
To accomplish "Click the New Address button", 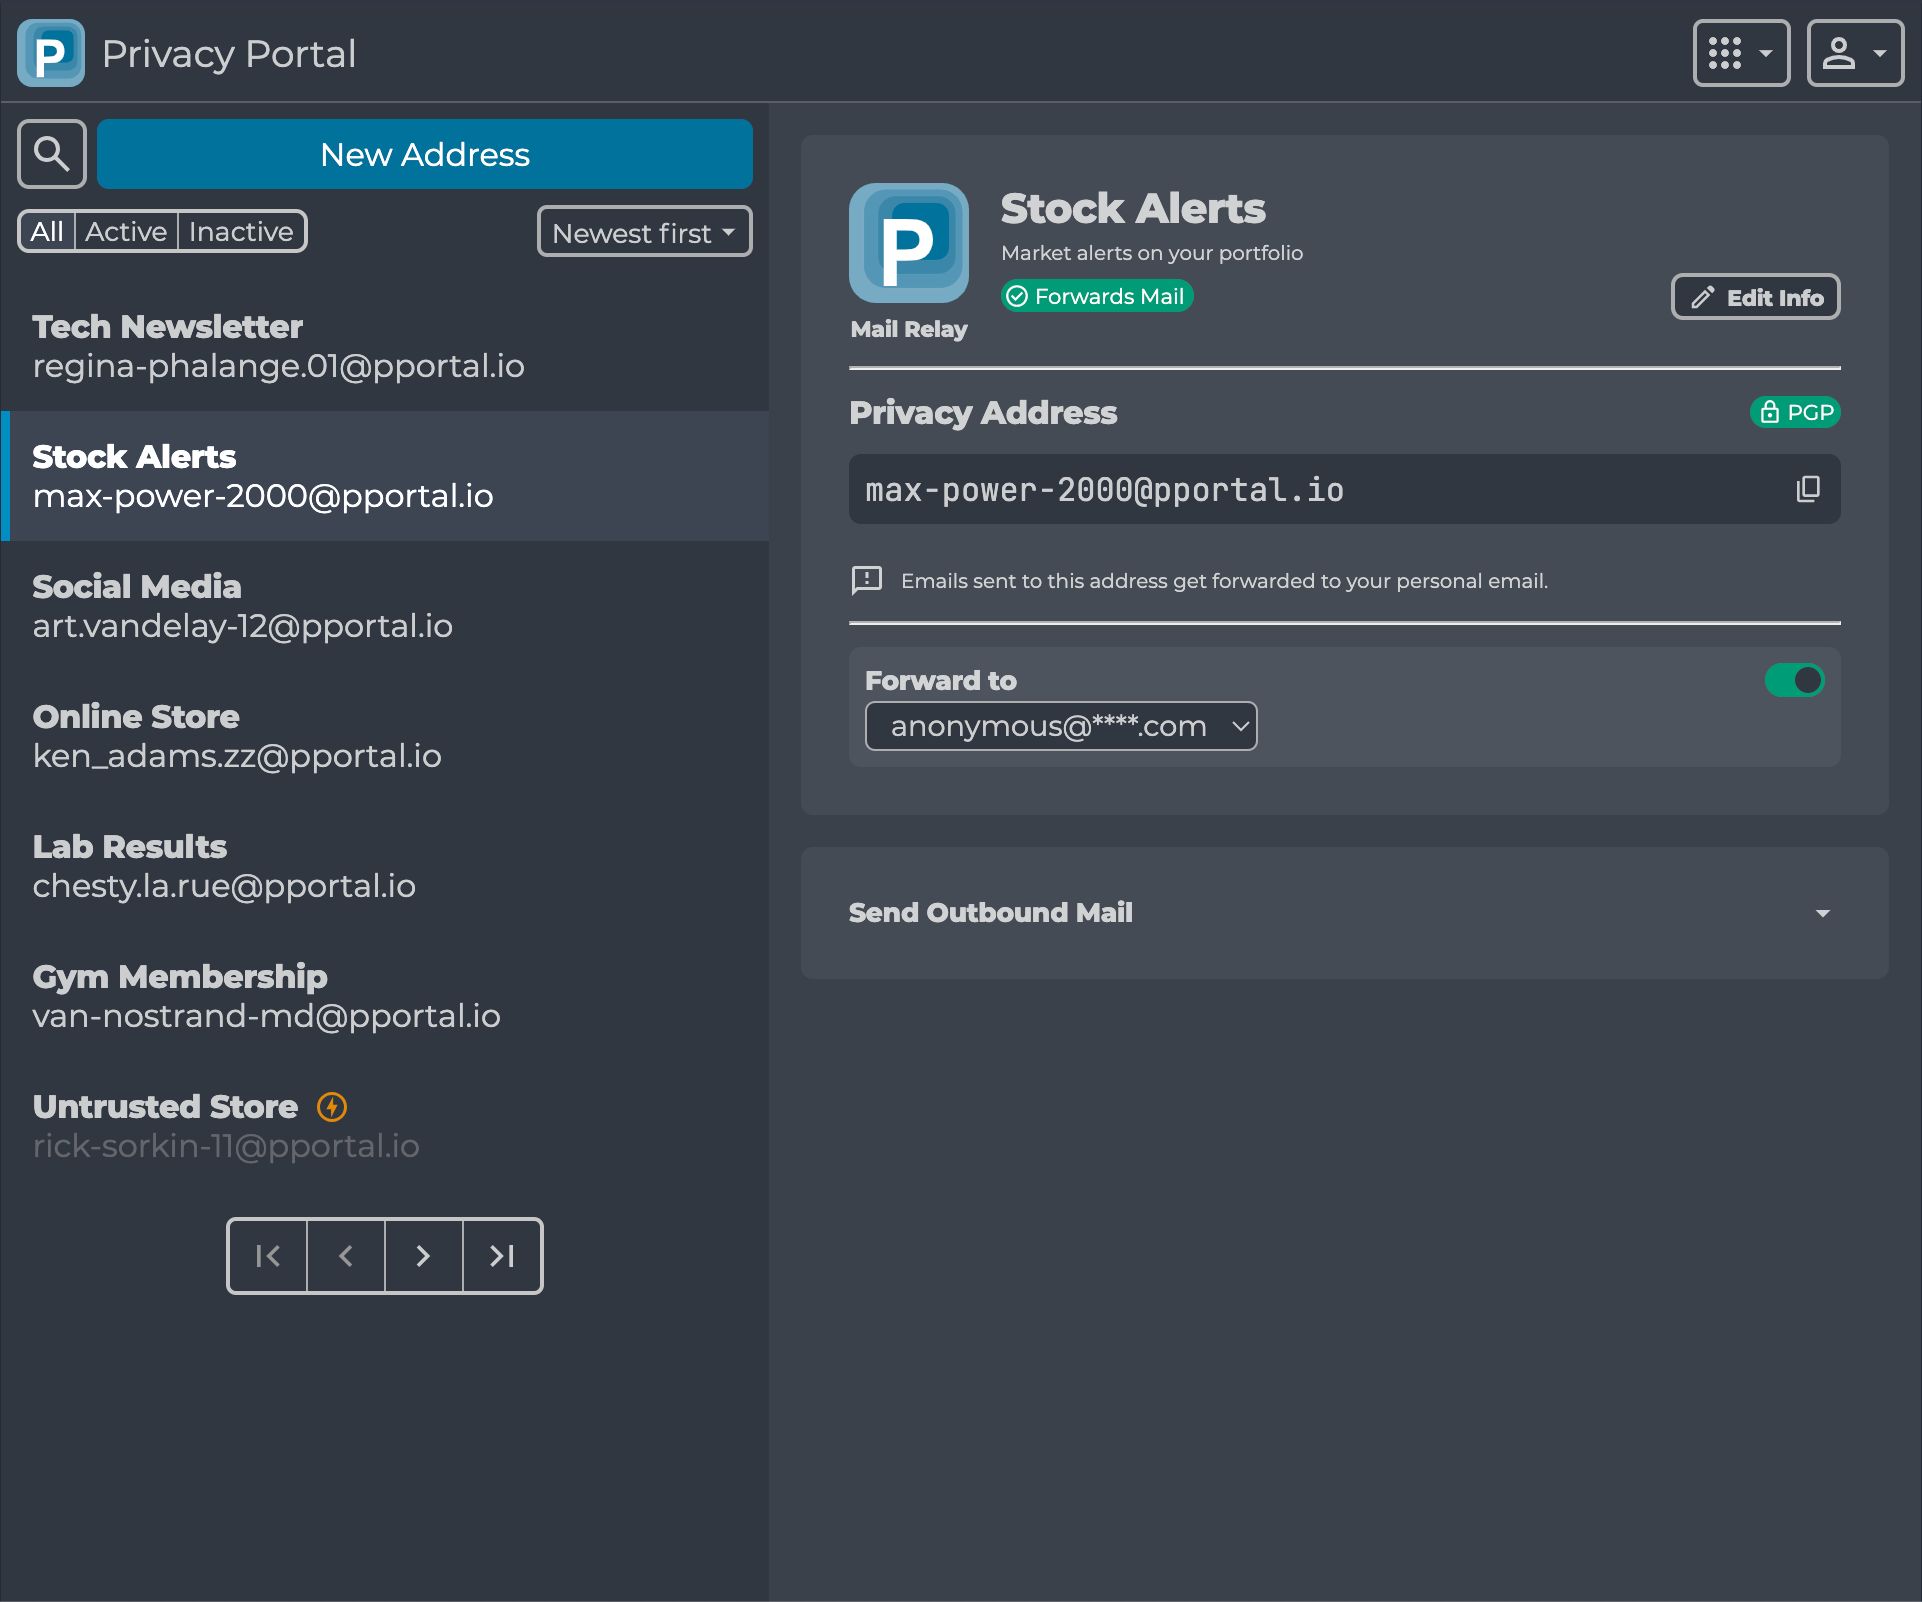I will click(x=423, y=154).
